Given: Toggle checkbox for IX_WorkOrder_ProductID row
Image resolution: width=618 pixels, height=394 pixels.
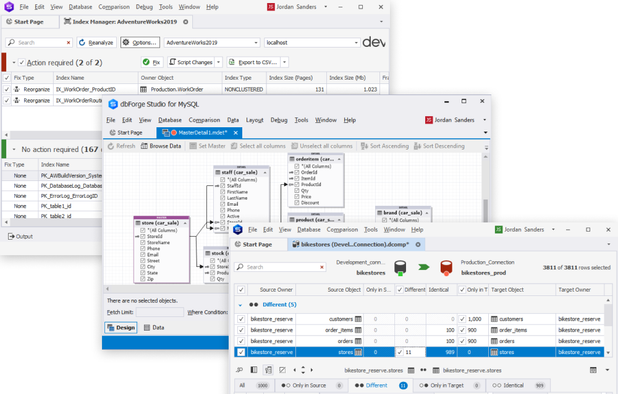Looking at the screenshot, I should tap(7, 89).
